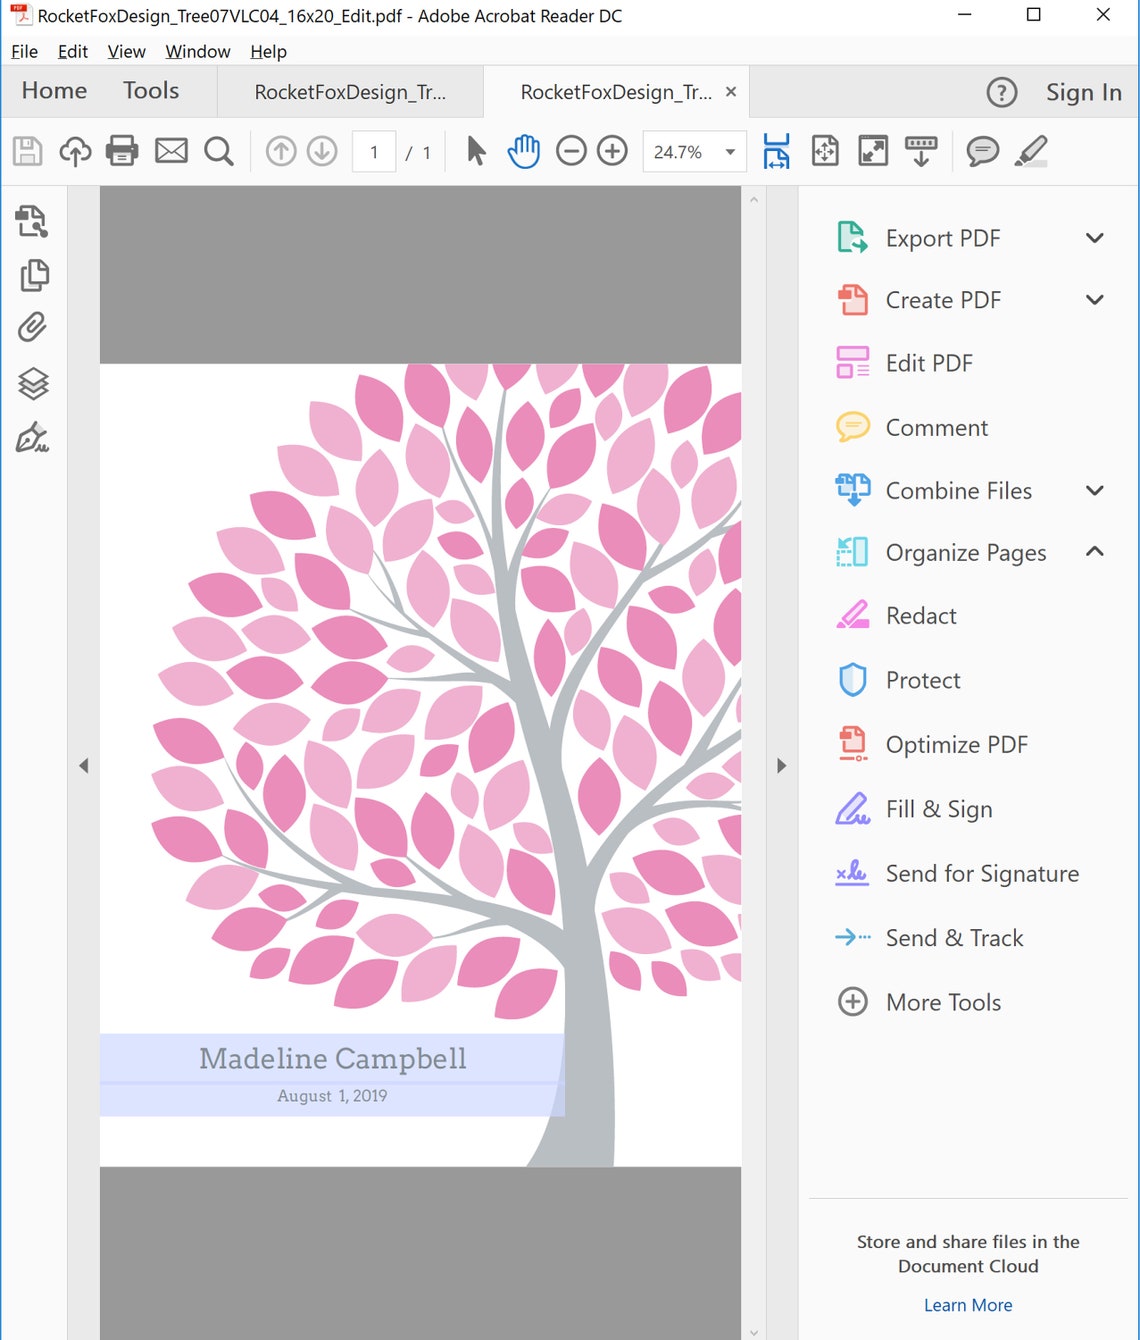Choose the Selection arrow tool
This screenshot has height=1340, width=1140.
[x=476, y=151]
